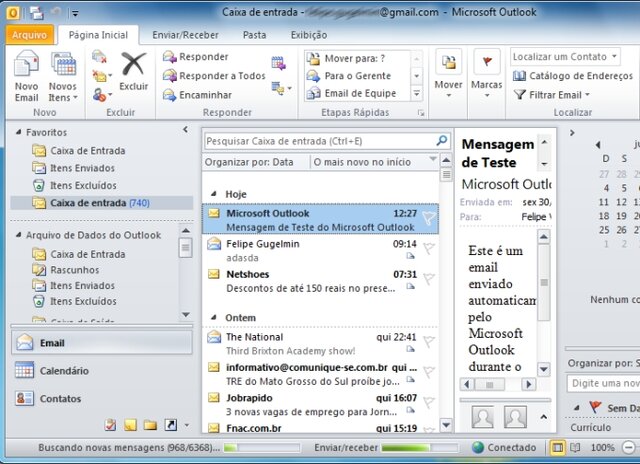Select the Para o Gerente quick step
The width and height of the screenshot is (640, 464).
[358, 76]
